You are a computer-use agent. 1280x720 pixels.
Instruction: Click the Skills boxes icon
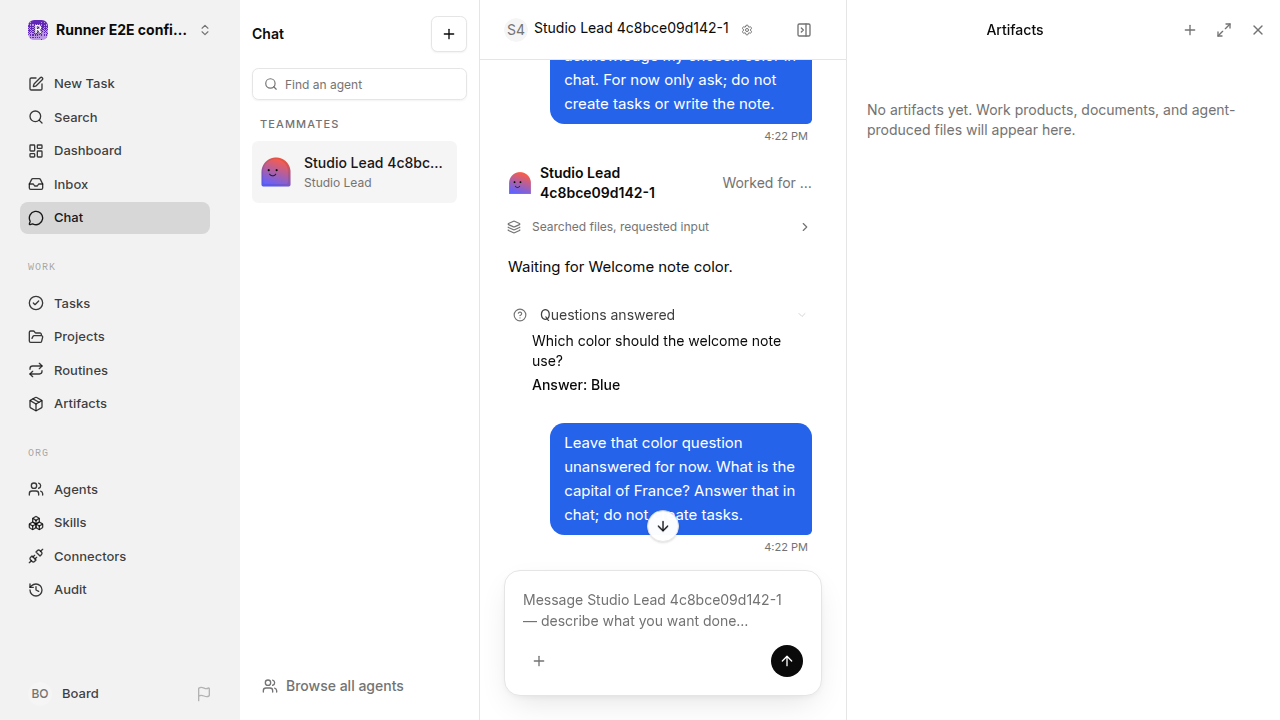(x=36, y=523)
